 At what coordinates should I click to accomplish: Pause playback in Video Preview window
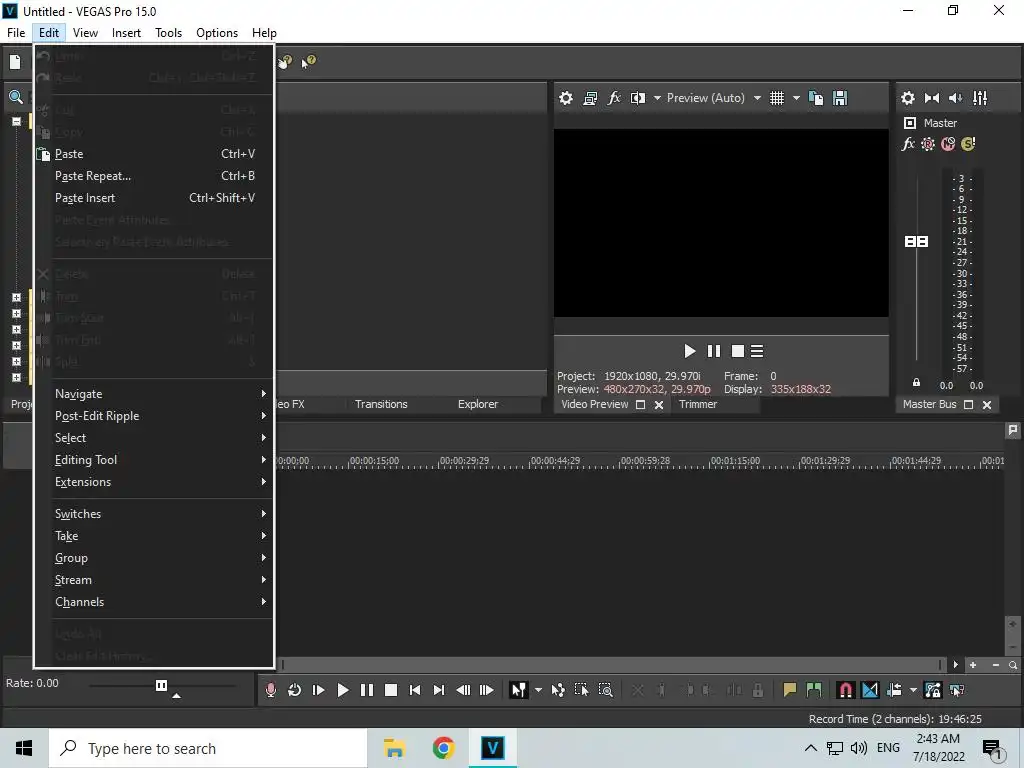click(x=714, y=351)
